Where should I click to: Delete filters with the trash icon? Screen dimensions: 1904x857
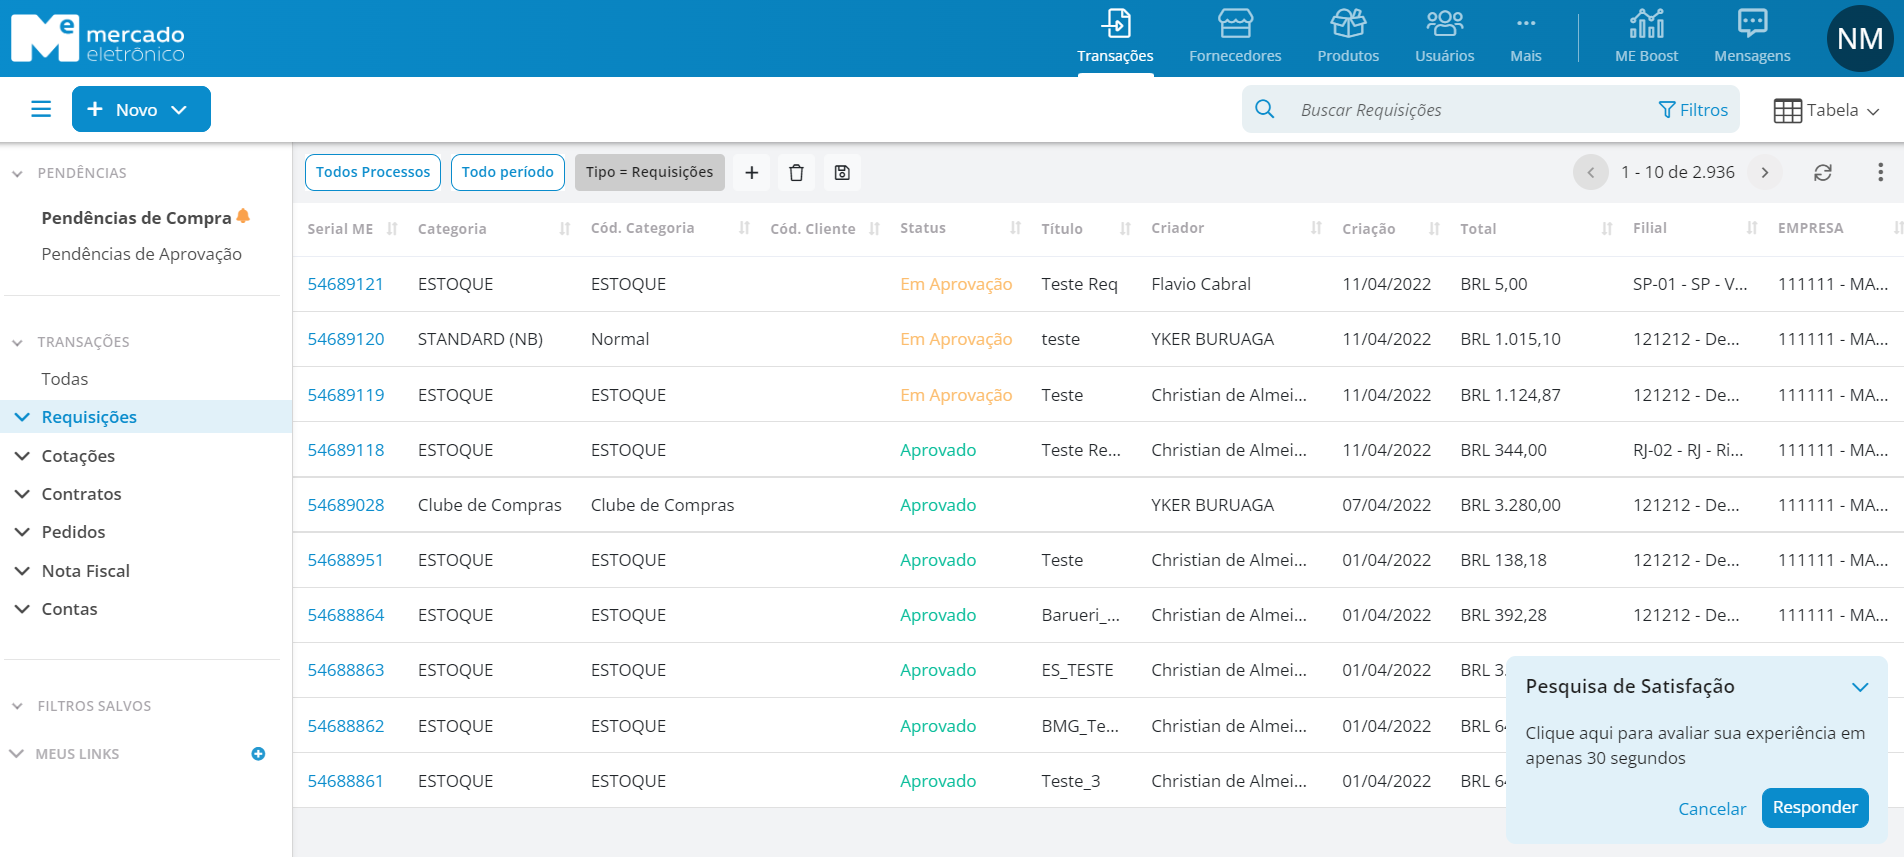(x=796, y=173)
